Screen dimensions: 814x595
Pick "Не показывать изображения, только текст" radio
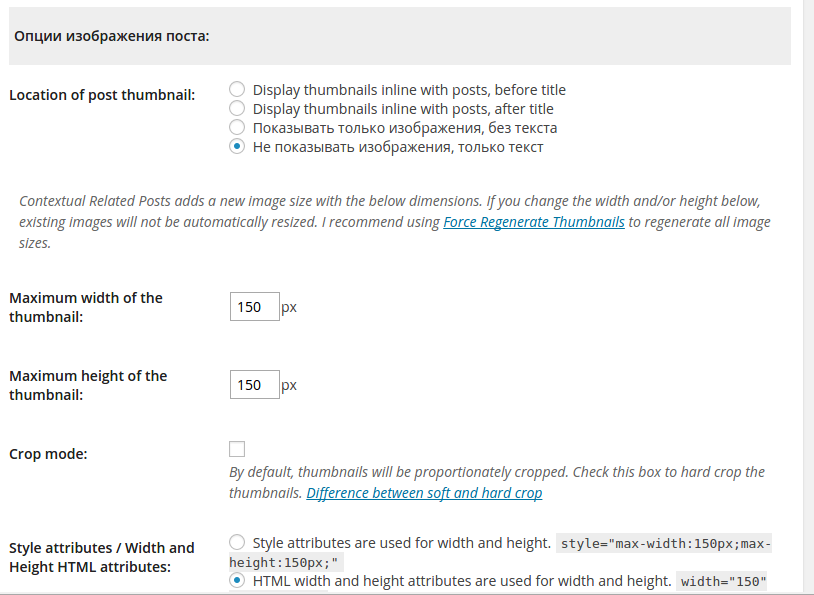(x=237, y=147)
